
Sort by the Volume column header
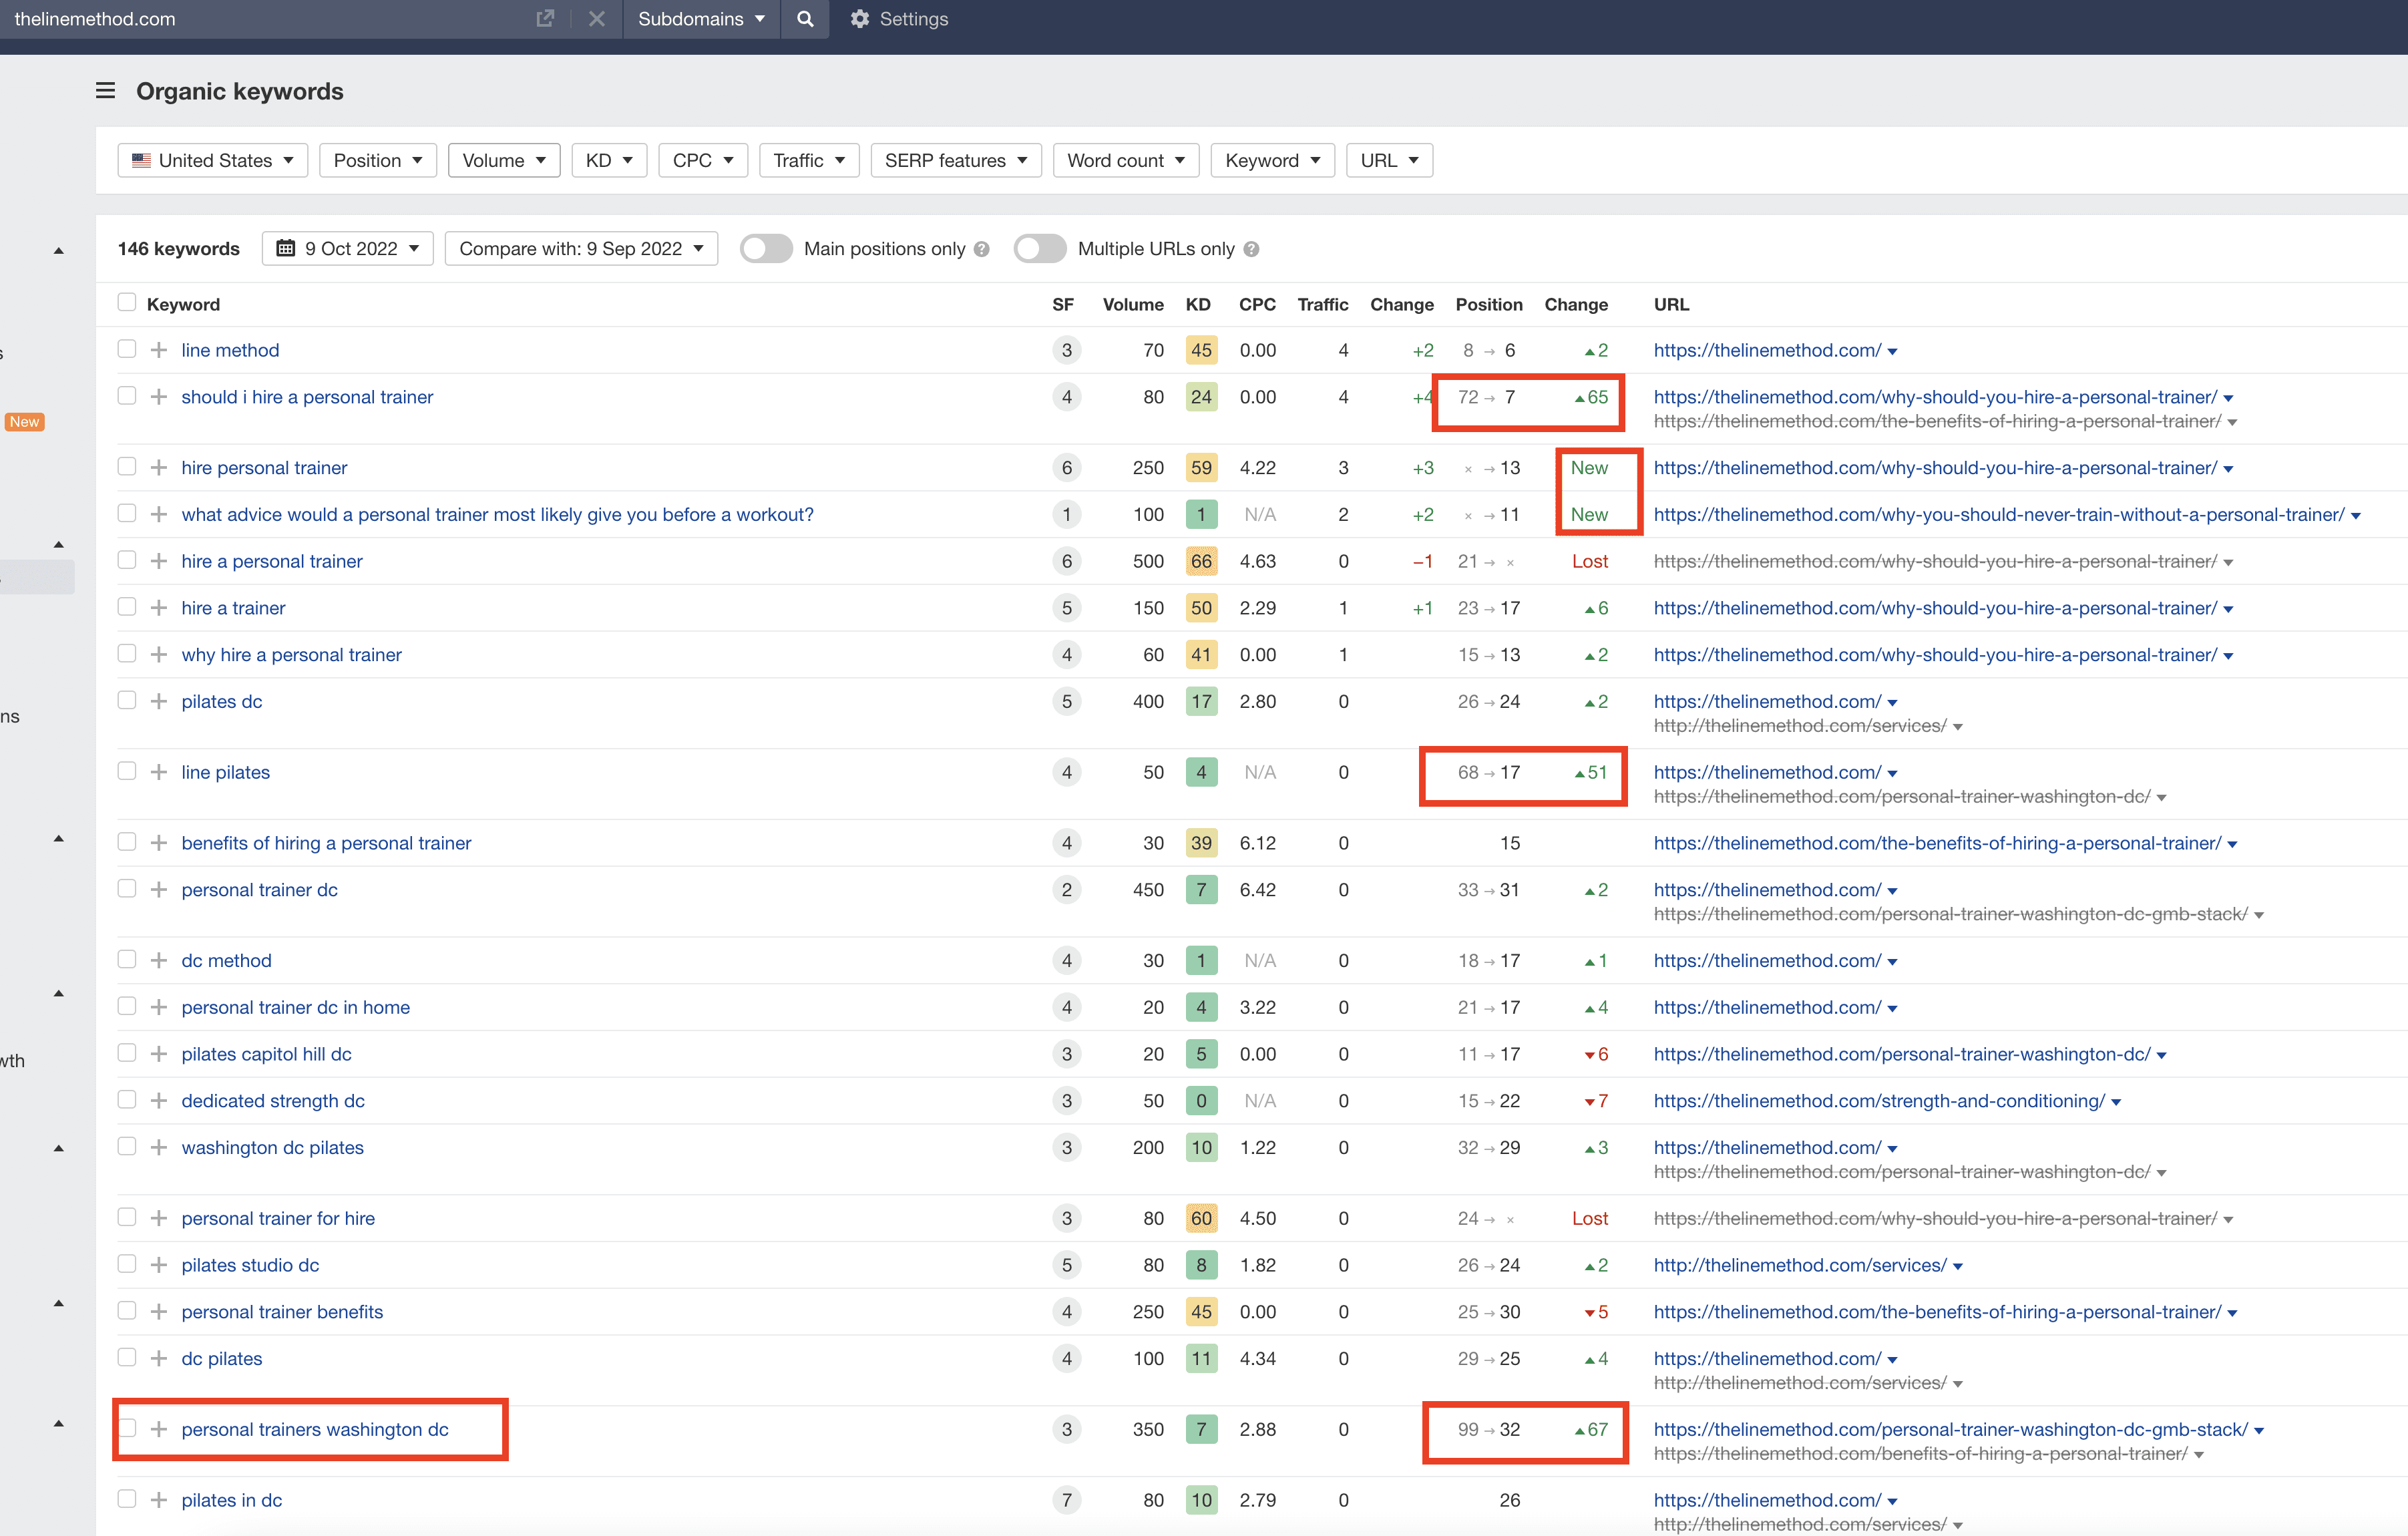tap(1132, 304)
